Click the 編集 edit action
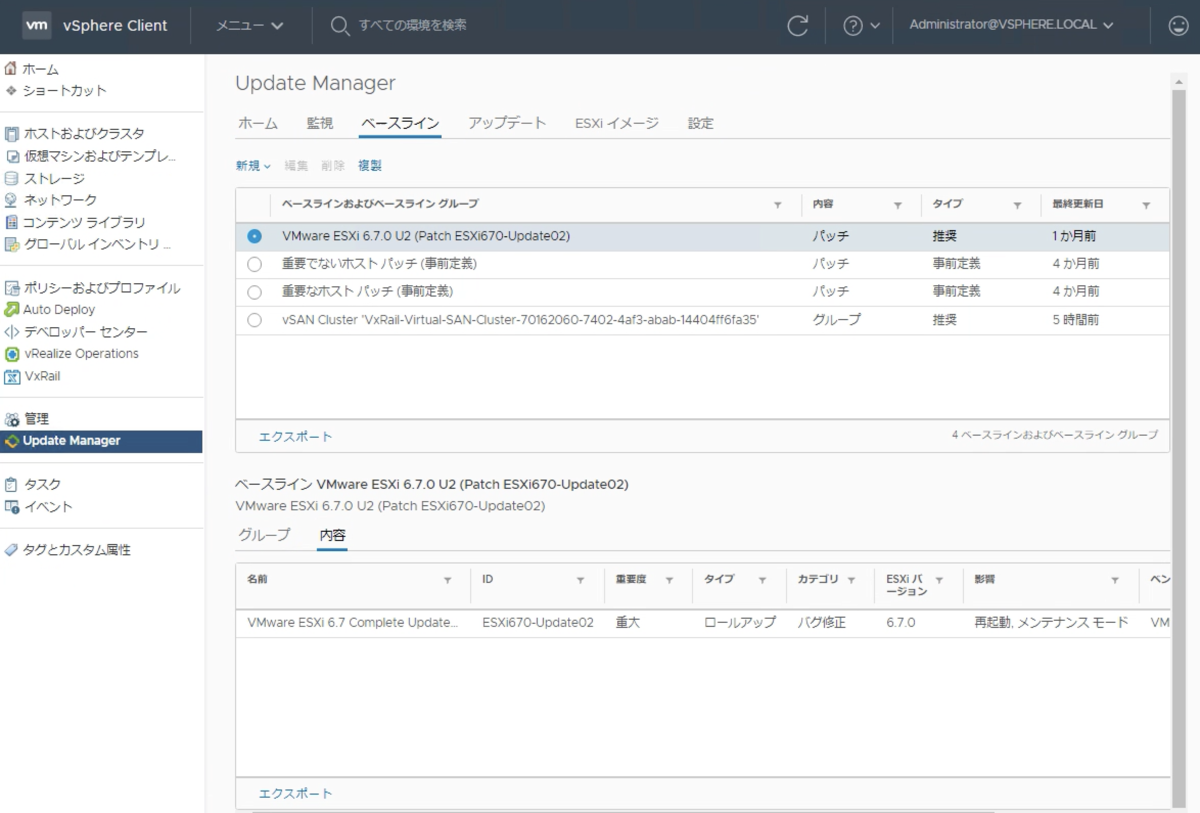 pyautogui.click(x=297, y=166)
